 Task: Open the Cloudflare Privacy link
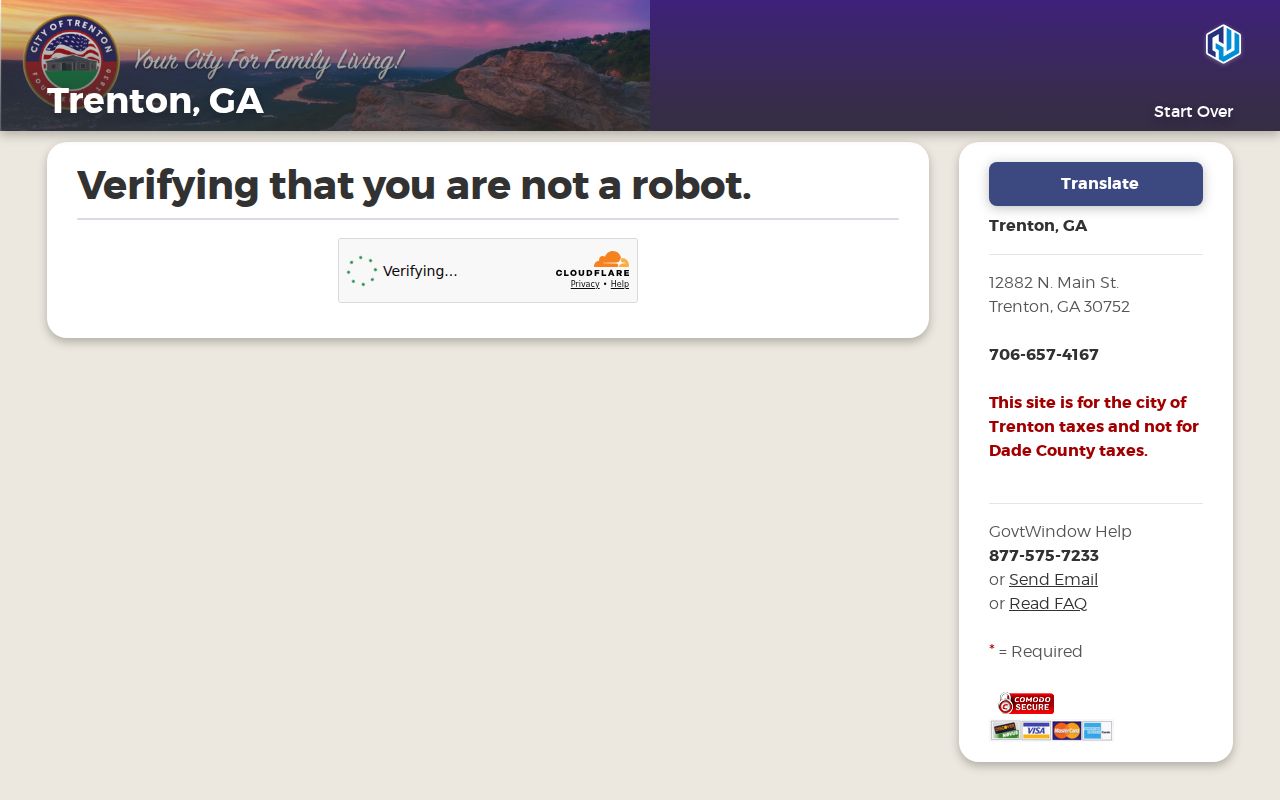(x=585, y=284)
